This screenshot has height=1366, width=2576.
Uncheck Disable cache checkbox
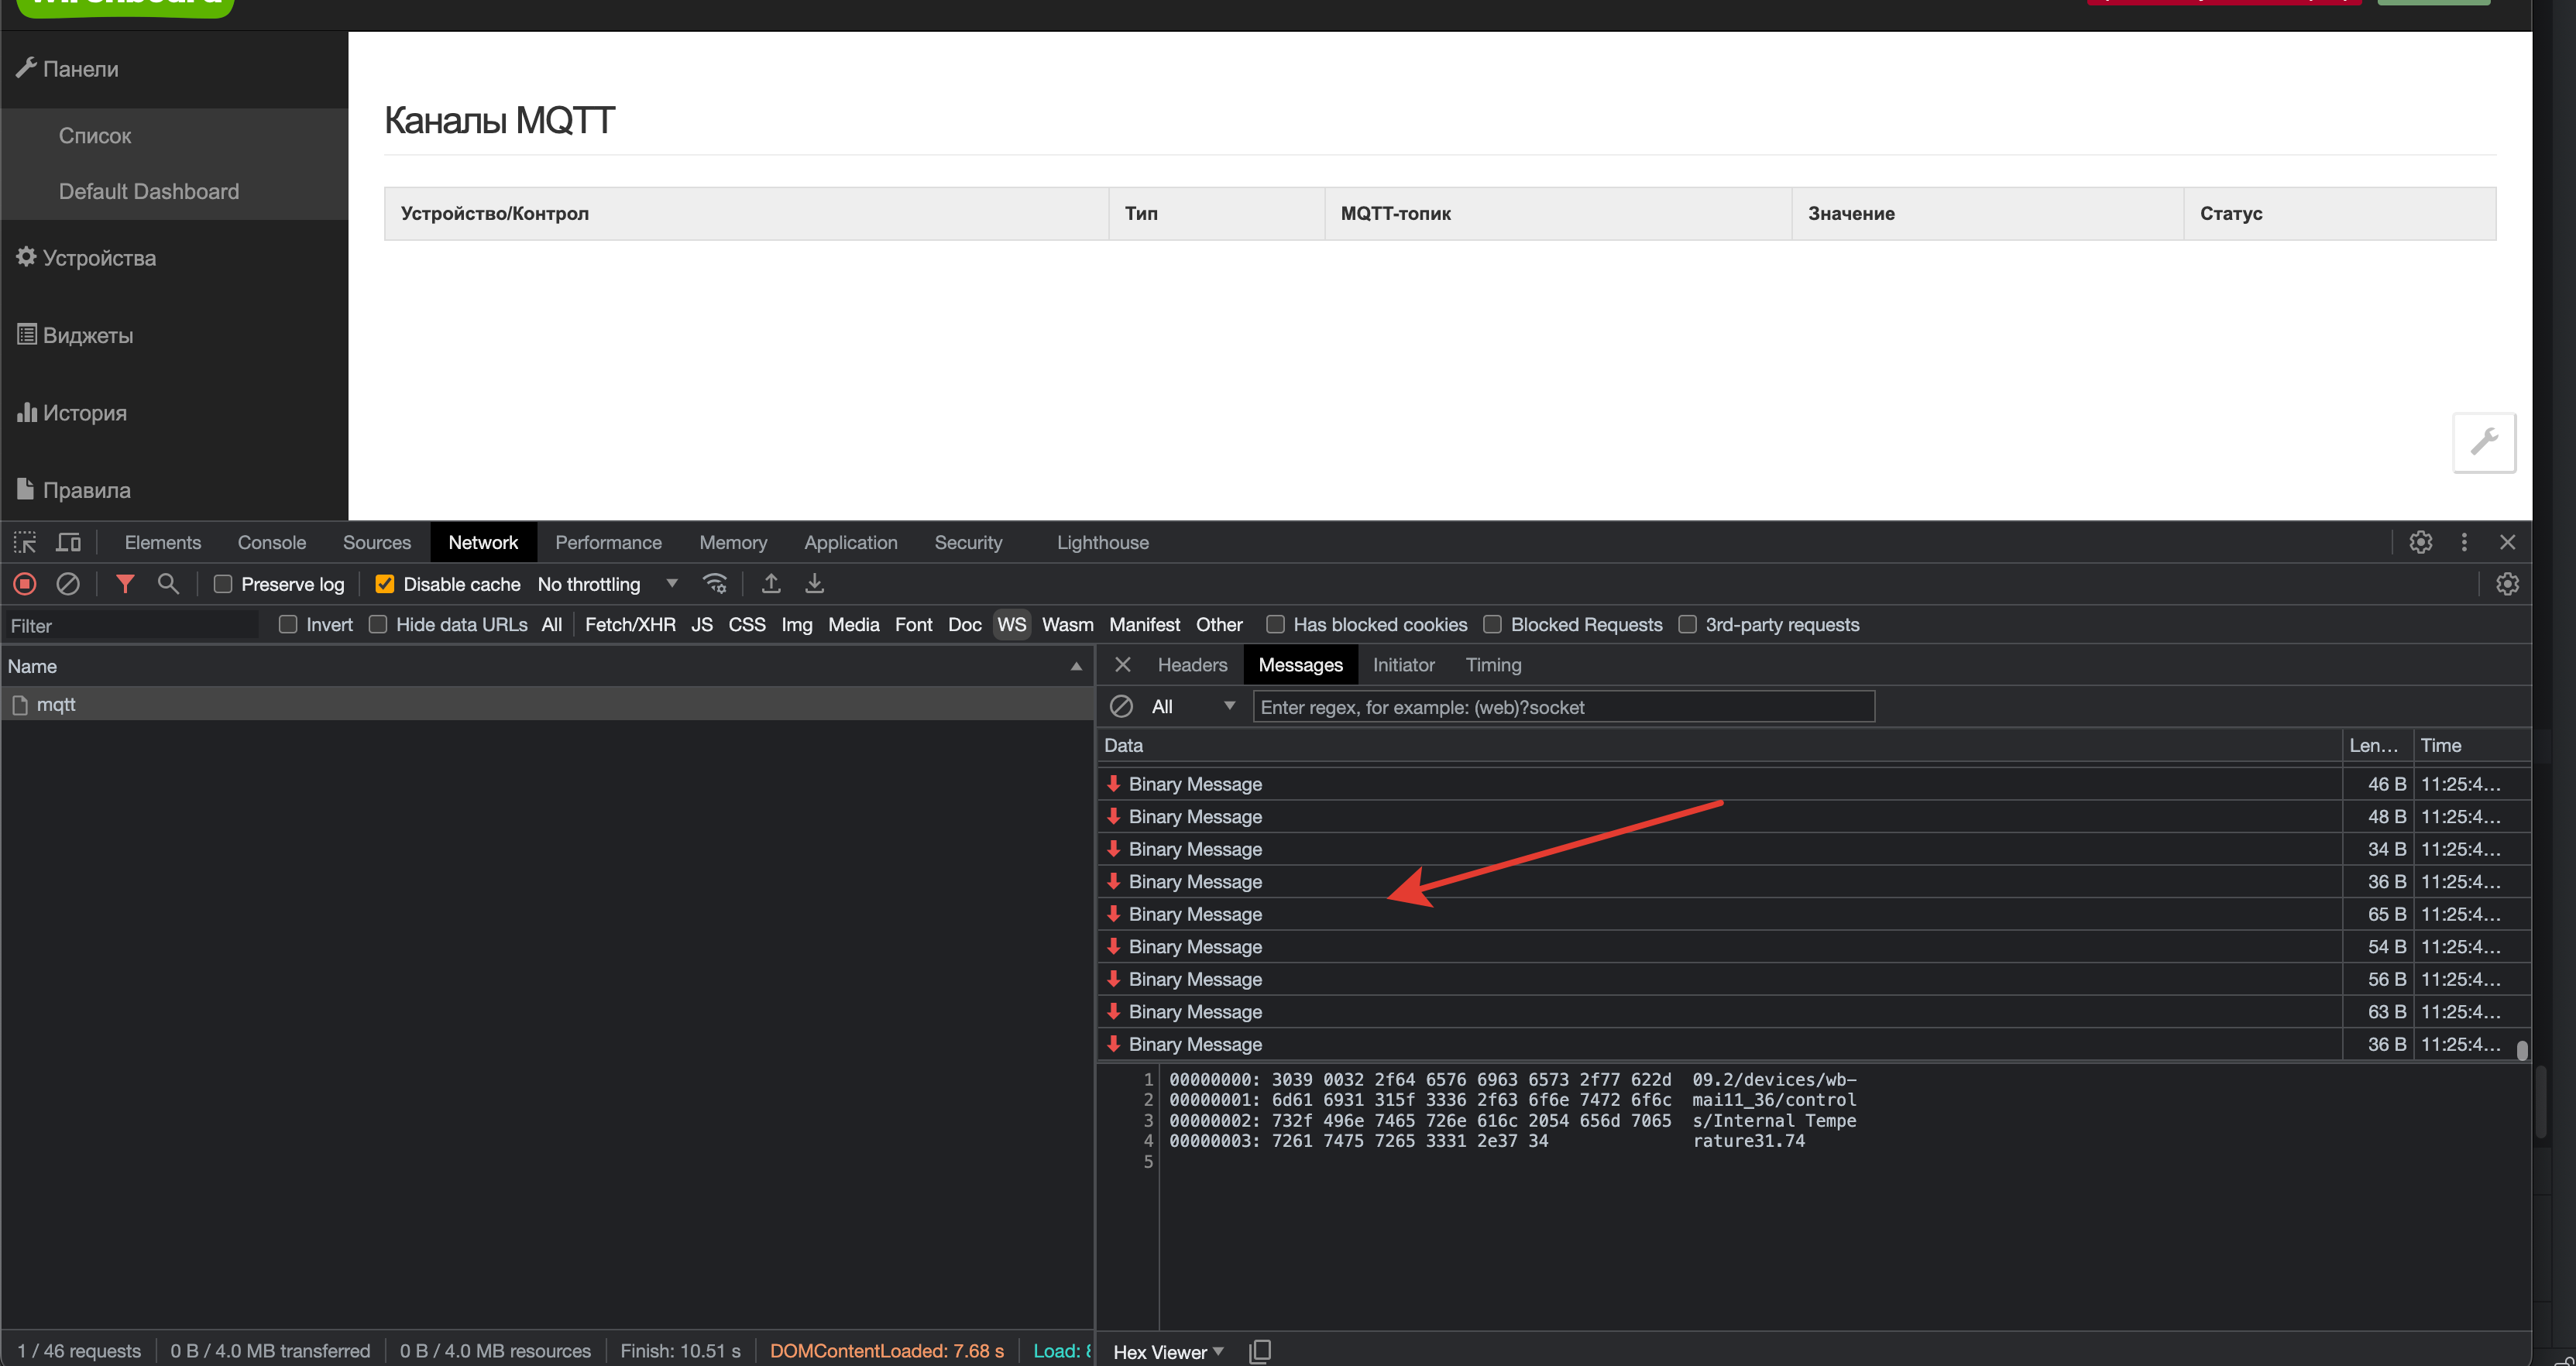[384, 584]
